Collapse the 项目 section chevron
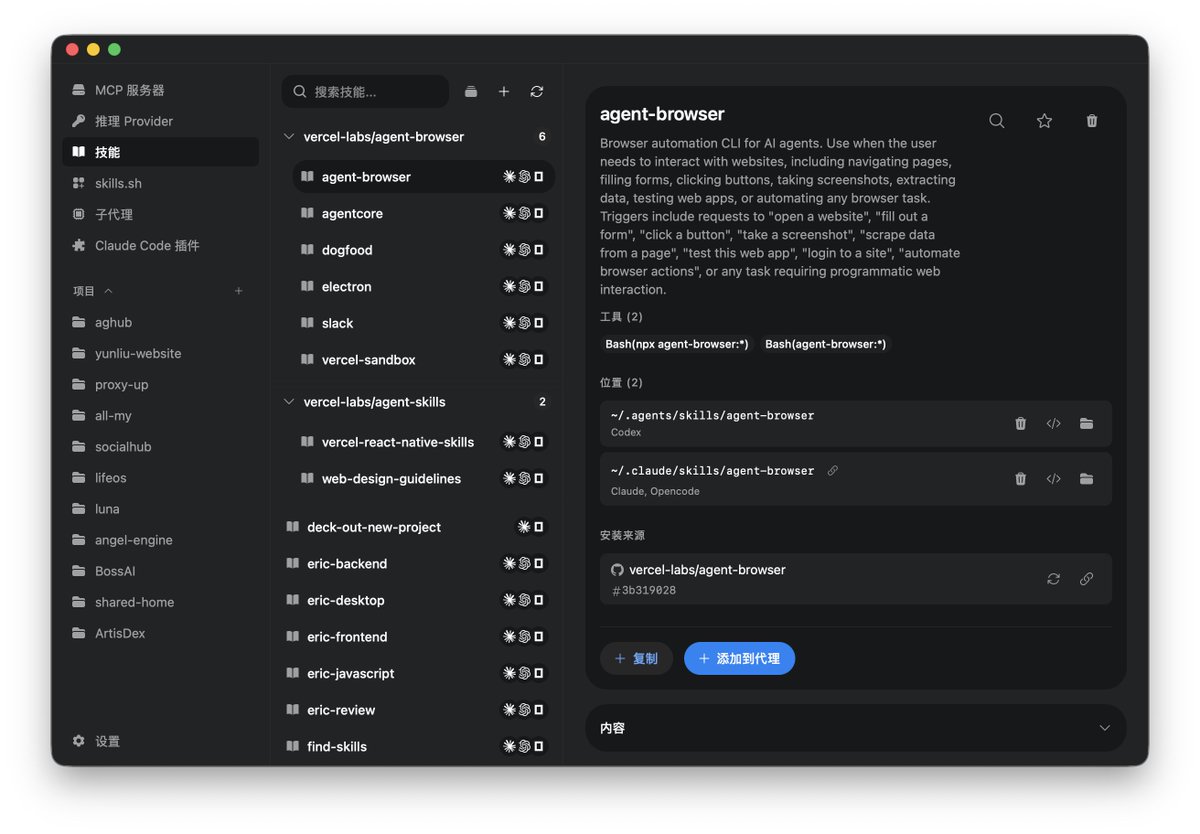The image size is (1200, 834). click(x=108, y=291)
